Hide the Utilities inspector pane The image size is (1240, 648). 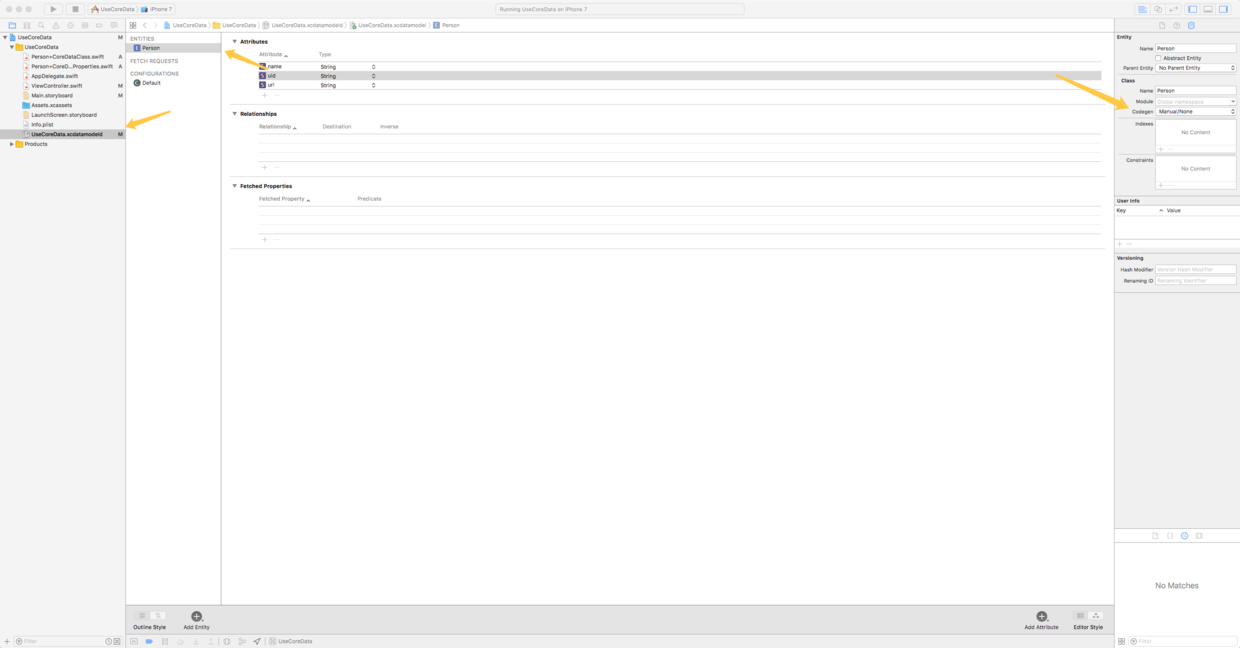1223,9
